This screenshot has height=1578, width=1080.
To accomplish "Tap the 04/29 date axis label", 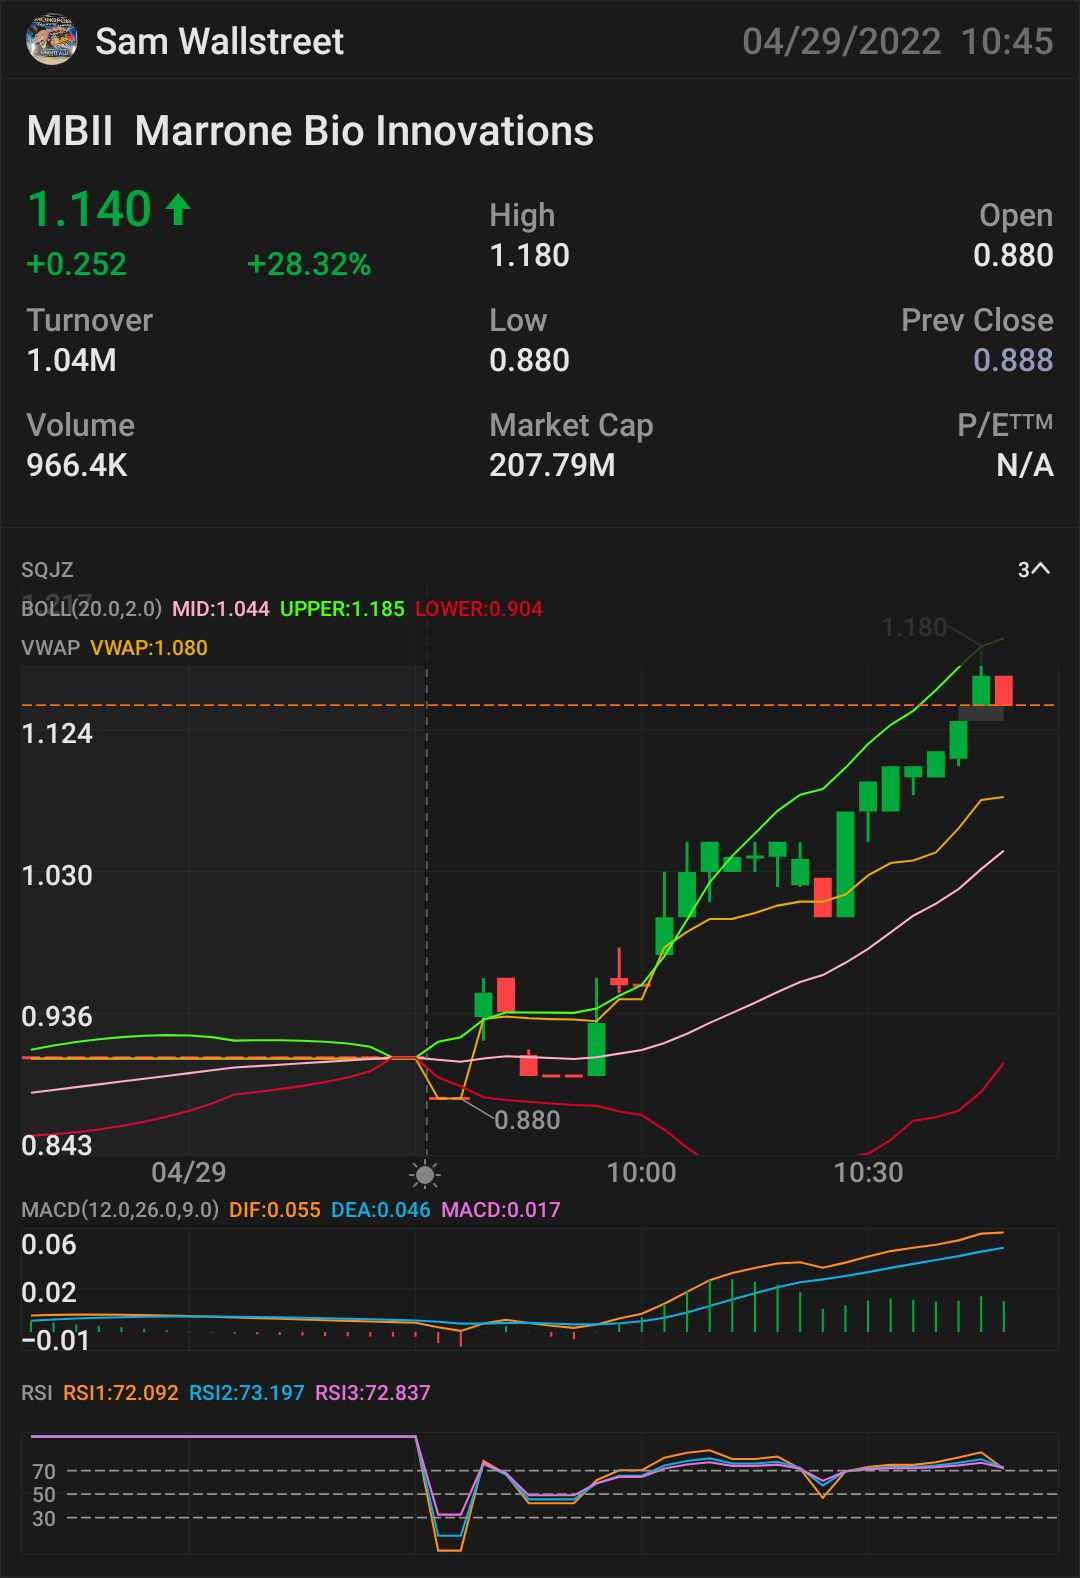I will (x=189, y=1172).
